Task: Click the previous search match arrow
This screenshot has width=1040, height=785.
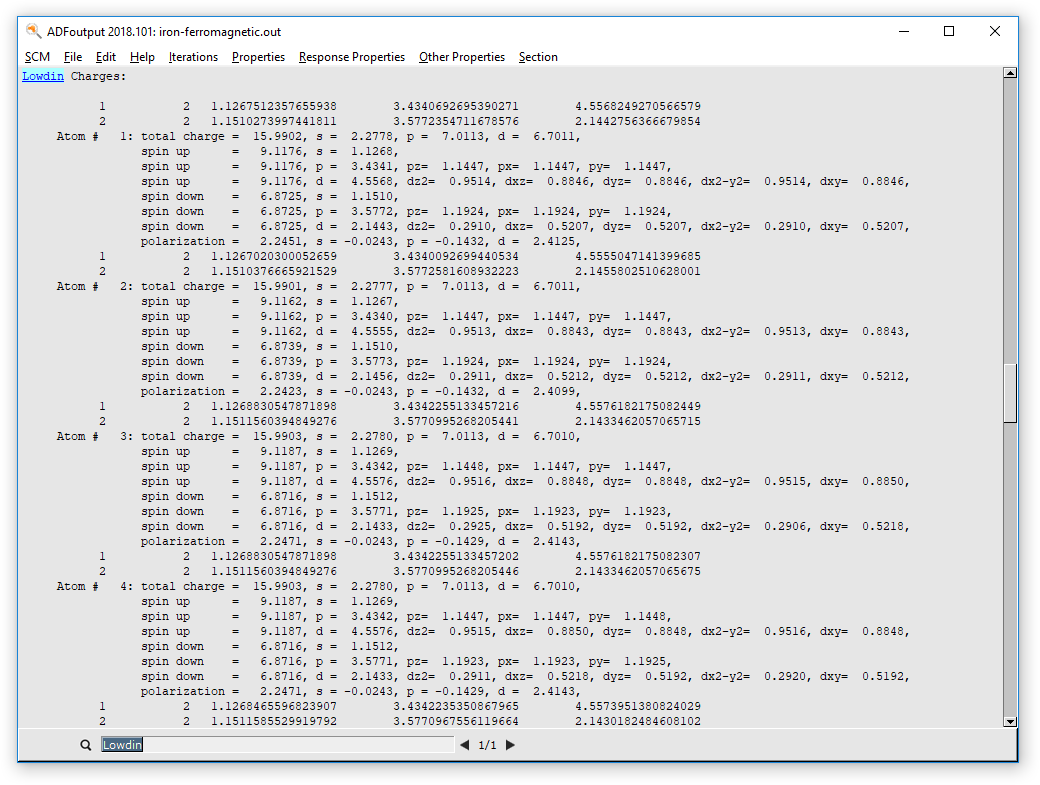Action: [464, 744]
